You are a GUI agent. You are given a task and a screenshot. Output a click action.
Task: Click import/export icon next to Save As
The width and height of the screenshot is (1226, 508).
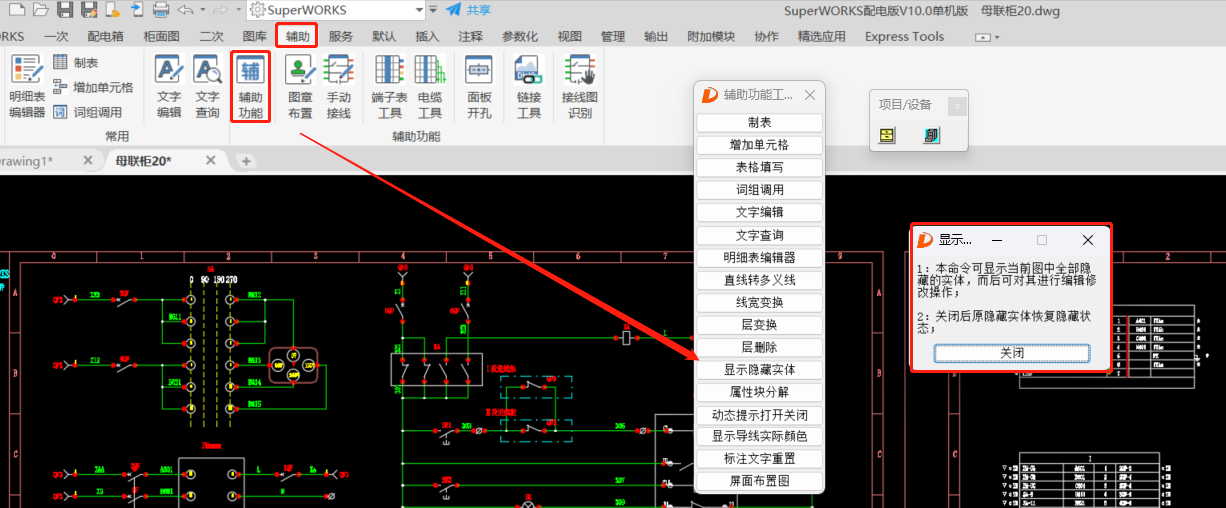[x=112, y=10]
